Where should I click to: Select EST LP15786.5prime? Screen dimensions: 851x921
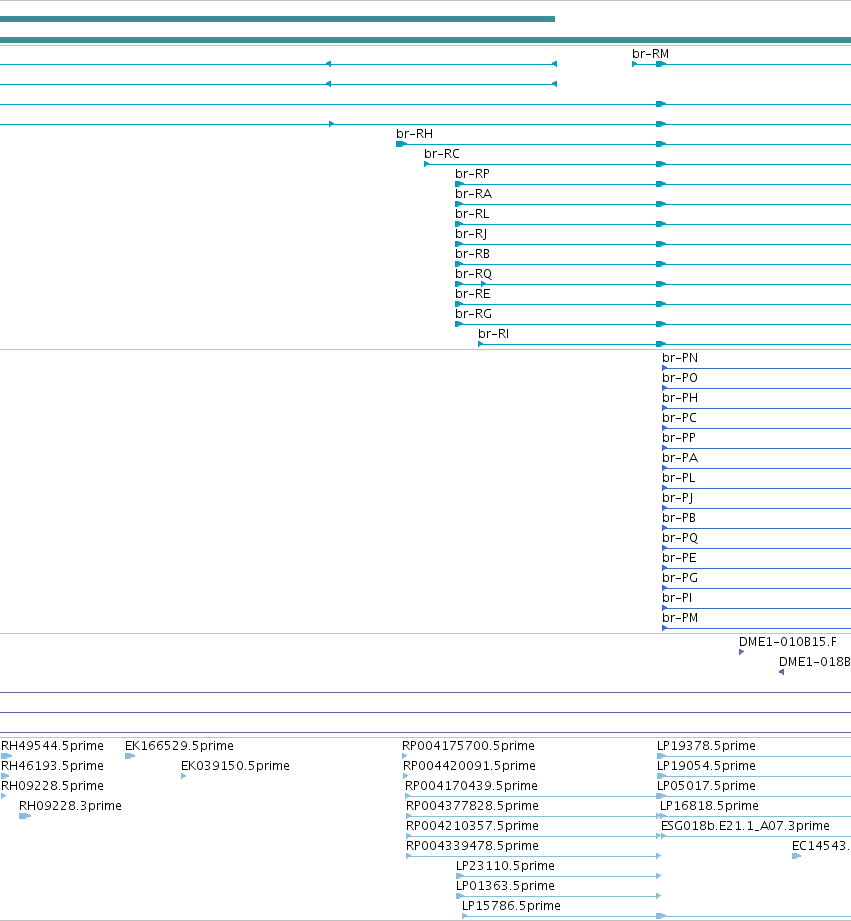(511, 905)
